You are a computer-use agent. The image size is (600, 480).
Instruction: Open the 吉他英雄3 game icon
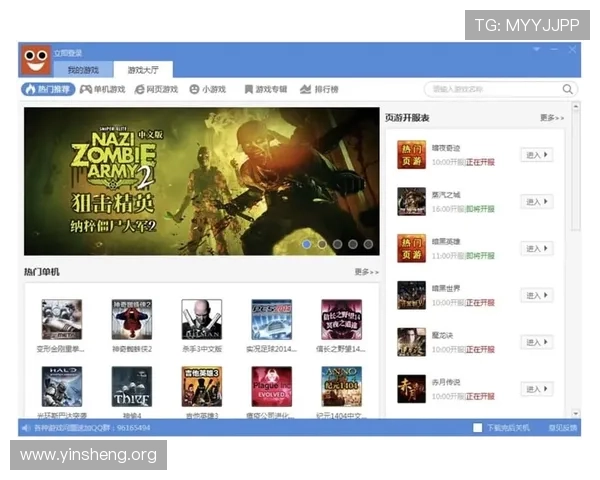pos(202,386)
